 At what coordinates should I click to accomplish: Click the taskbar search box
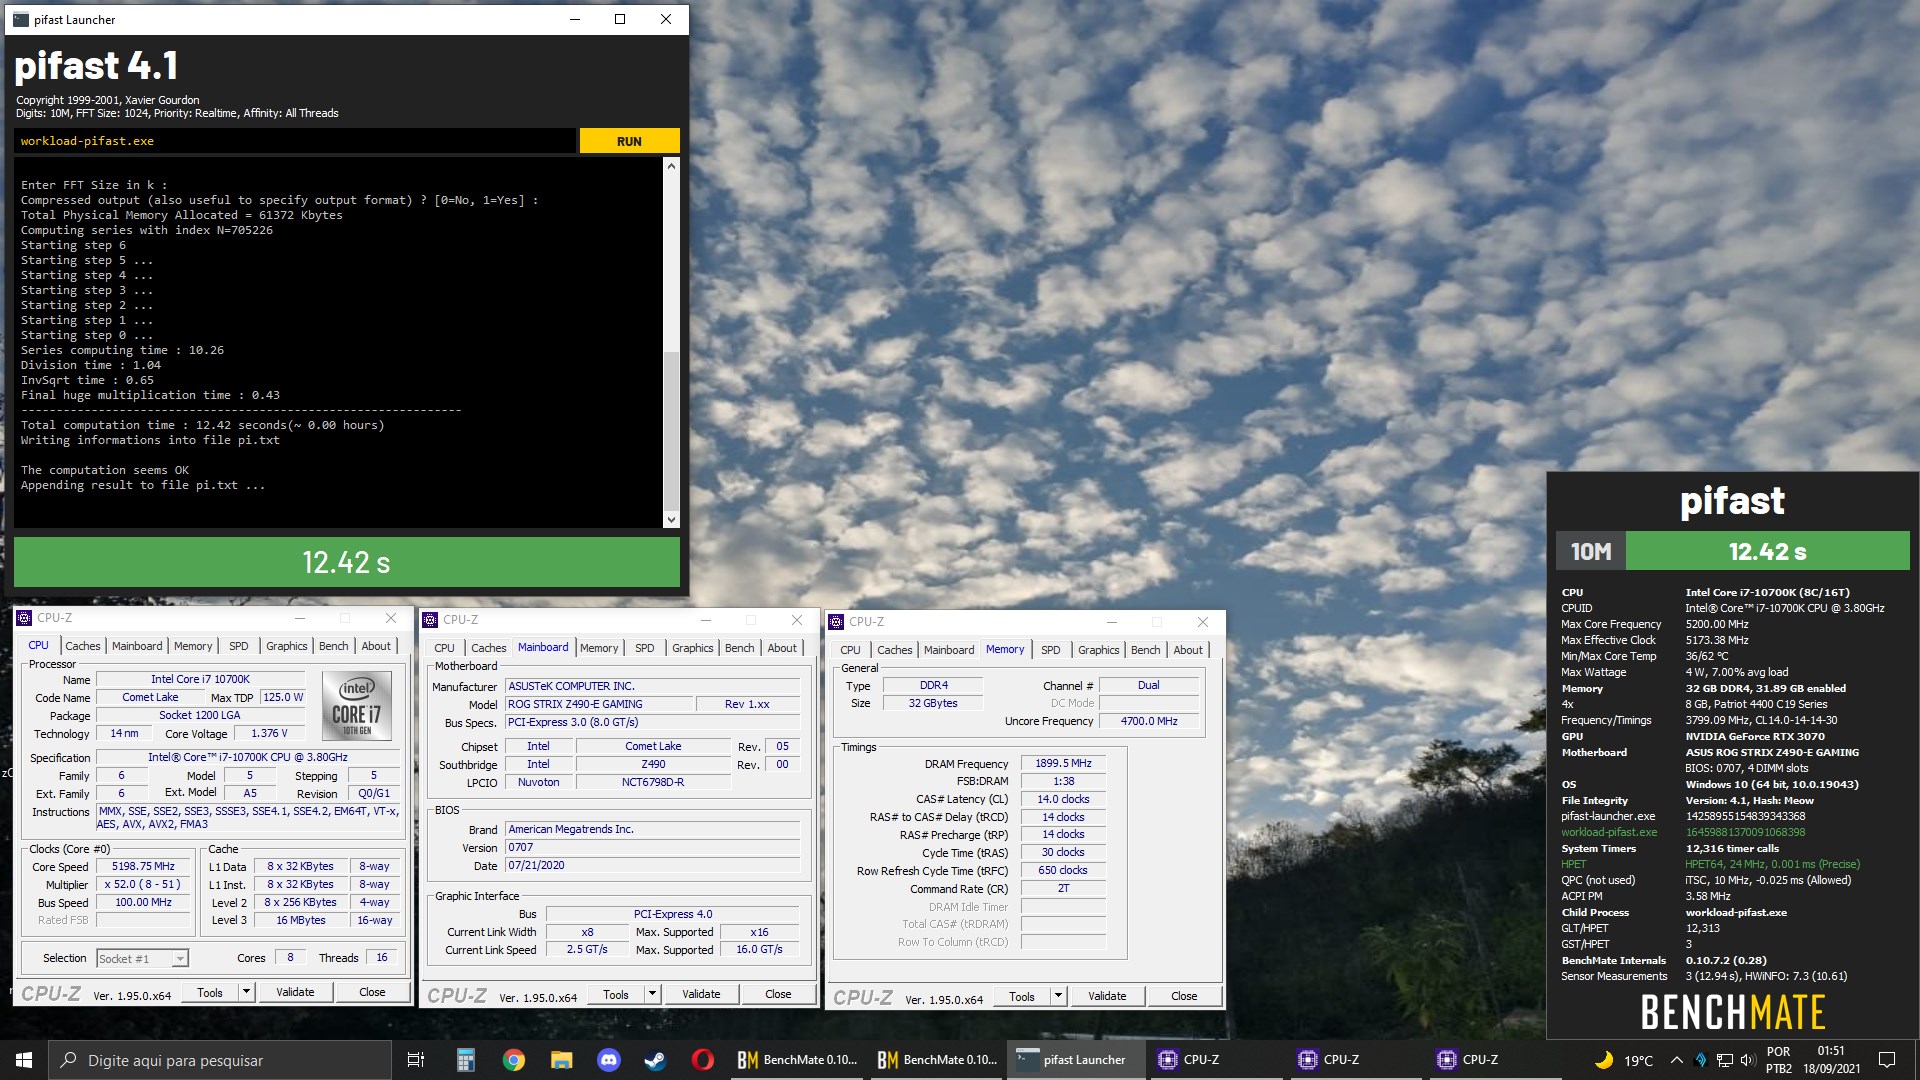point(220,1060)
